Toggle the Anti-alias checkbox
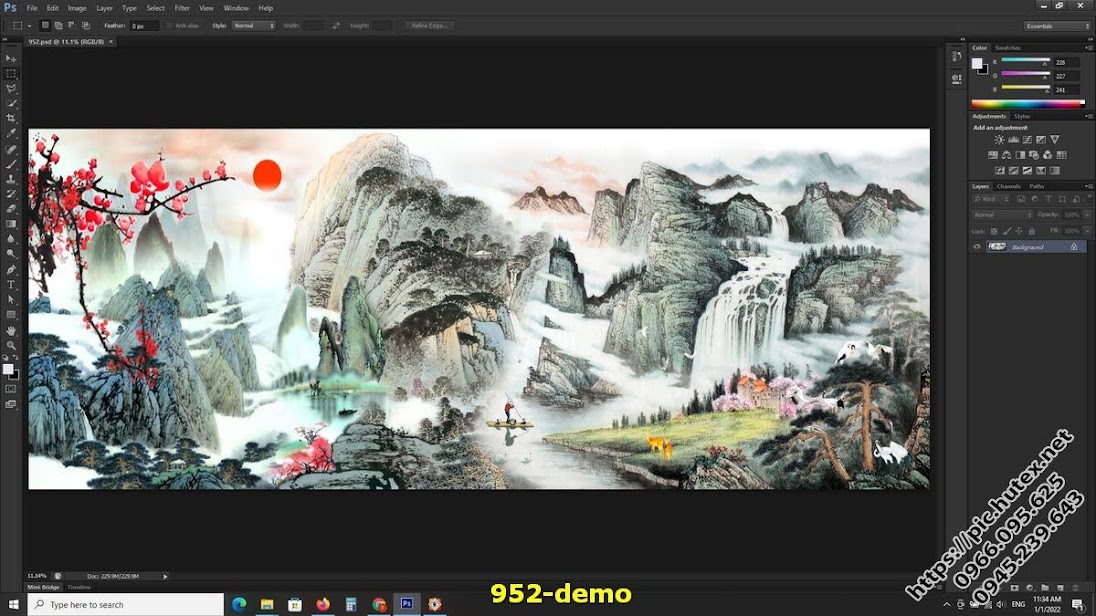Screen dimensions: 1096x616 (169, 26)
